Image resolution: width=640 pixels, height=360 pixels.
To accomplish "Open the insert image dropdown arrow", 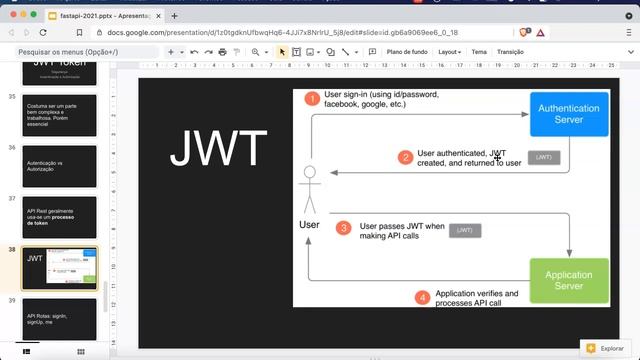I will 318,52.
